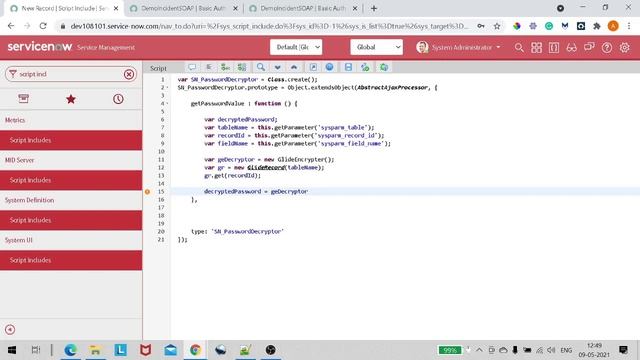This screenshot has width=640, height=360.
Task: Click the browser address bar URL
Action: coord(269,26)
